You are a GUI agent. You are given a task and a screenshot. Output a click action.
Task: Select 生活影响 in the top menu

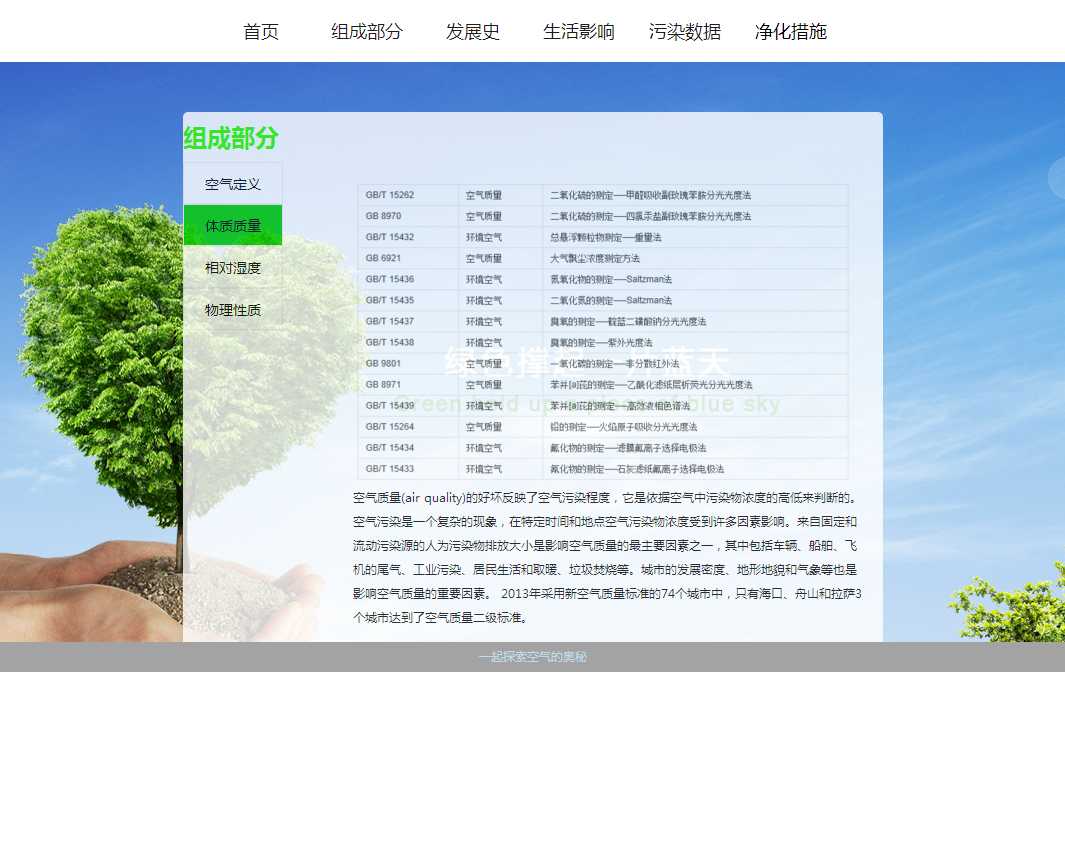point(579,32)
